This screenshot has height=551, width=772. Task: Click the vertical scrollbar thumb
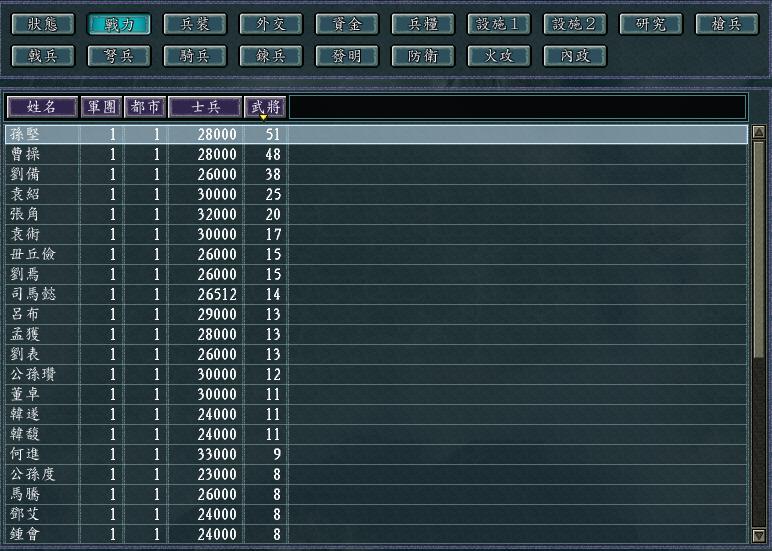coord(759,249)
